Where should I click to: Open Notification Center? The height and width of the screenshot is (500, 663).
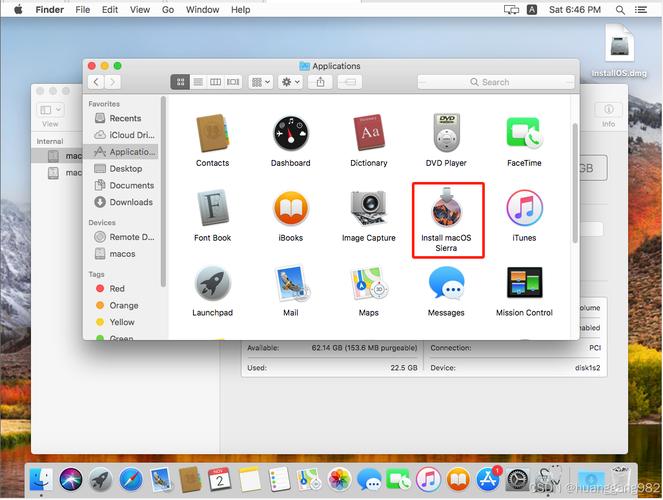pyautogui.click(x=641, y=9)
